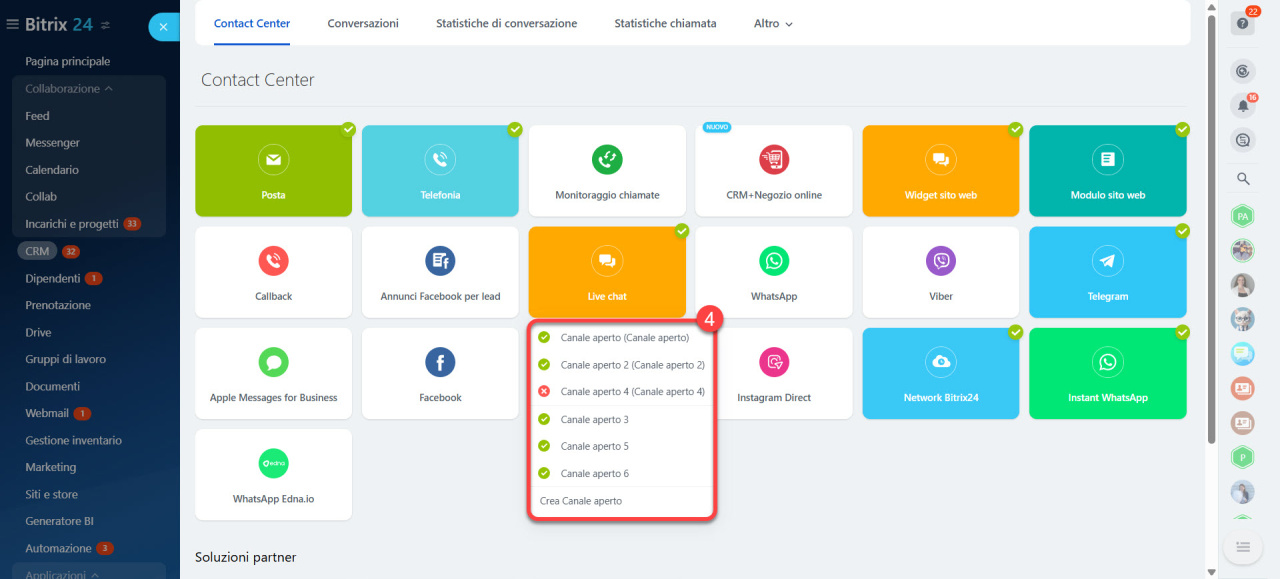Viewport: 1280px width, 579px height.
Task: Open the right panel list menu button
Action: tap(1243, 546)
